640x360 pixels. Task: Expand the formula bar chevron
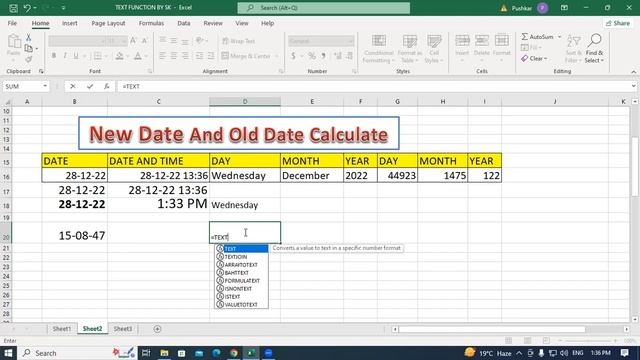(x=633, y=86)
